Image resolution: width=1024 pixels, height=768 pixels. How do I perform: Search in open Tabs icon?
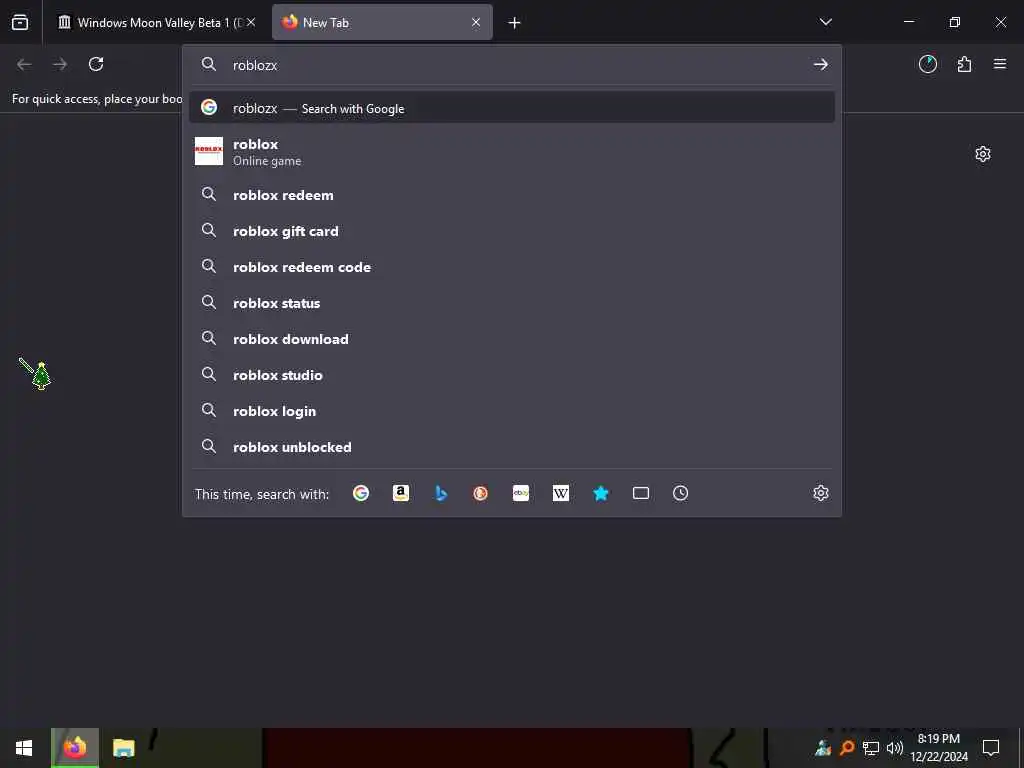pos(641,493)
